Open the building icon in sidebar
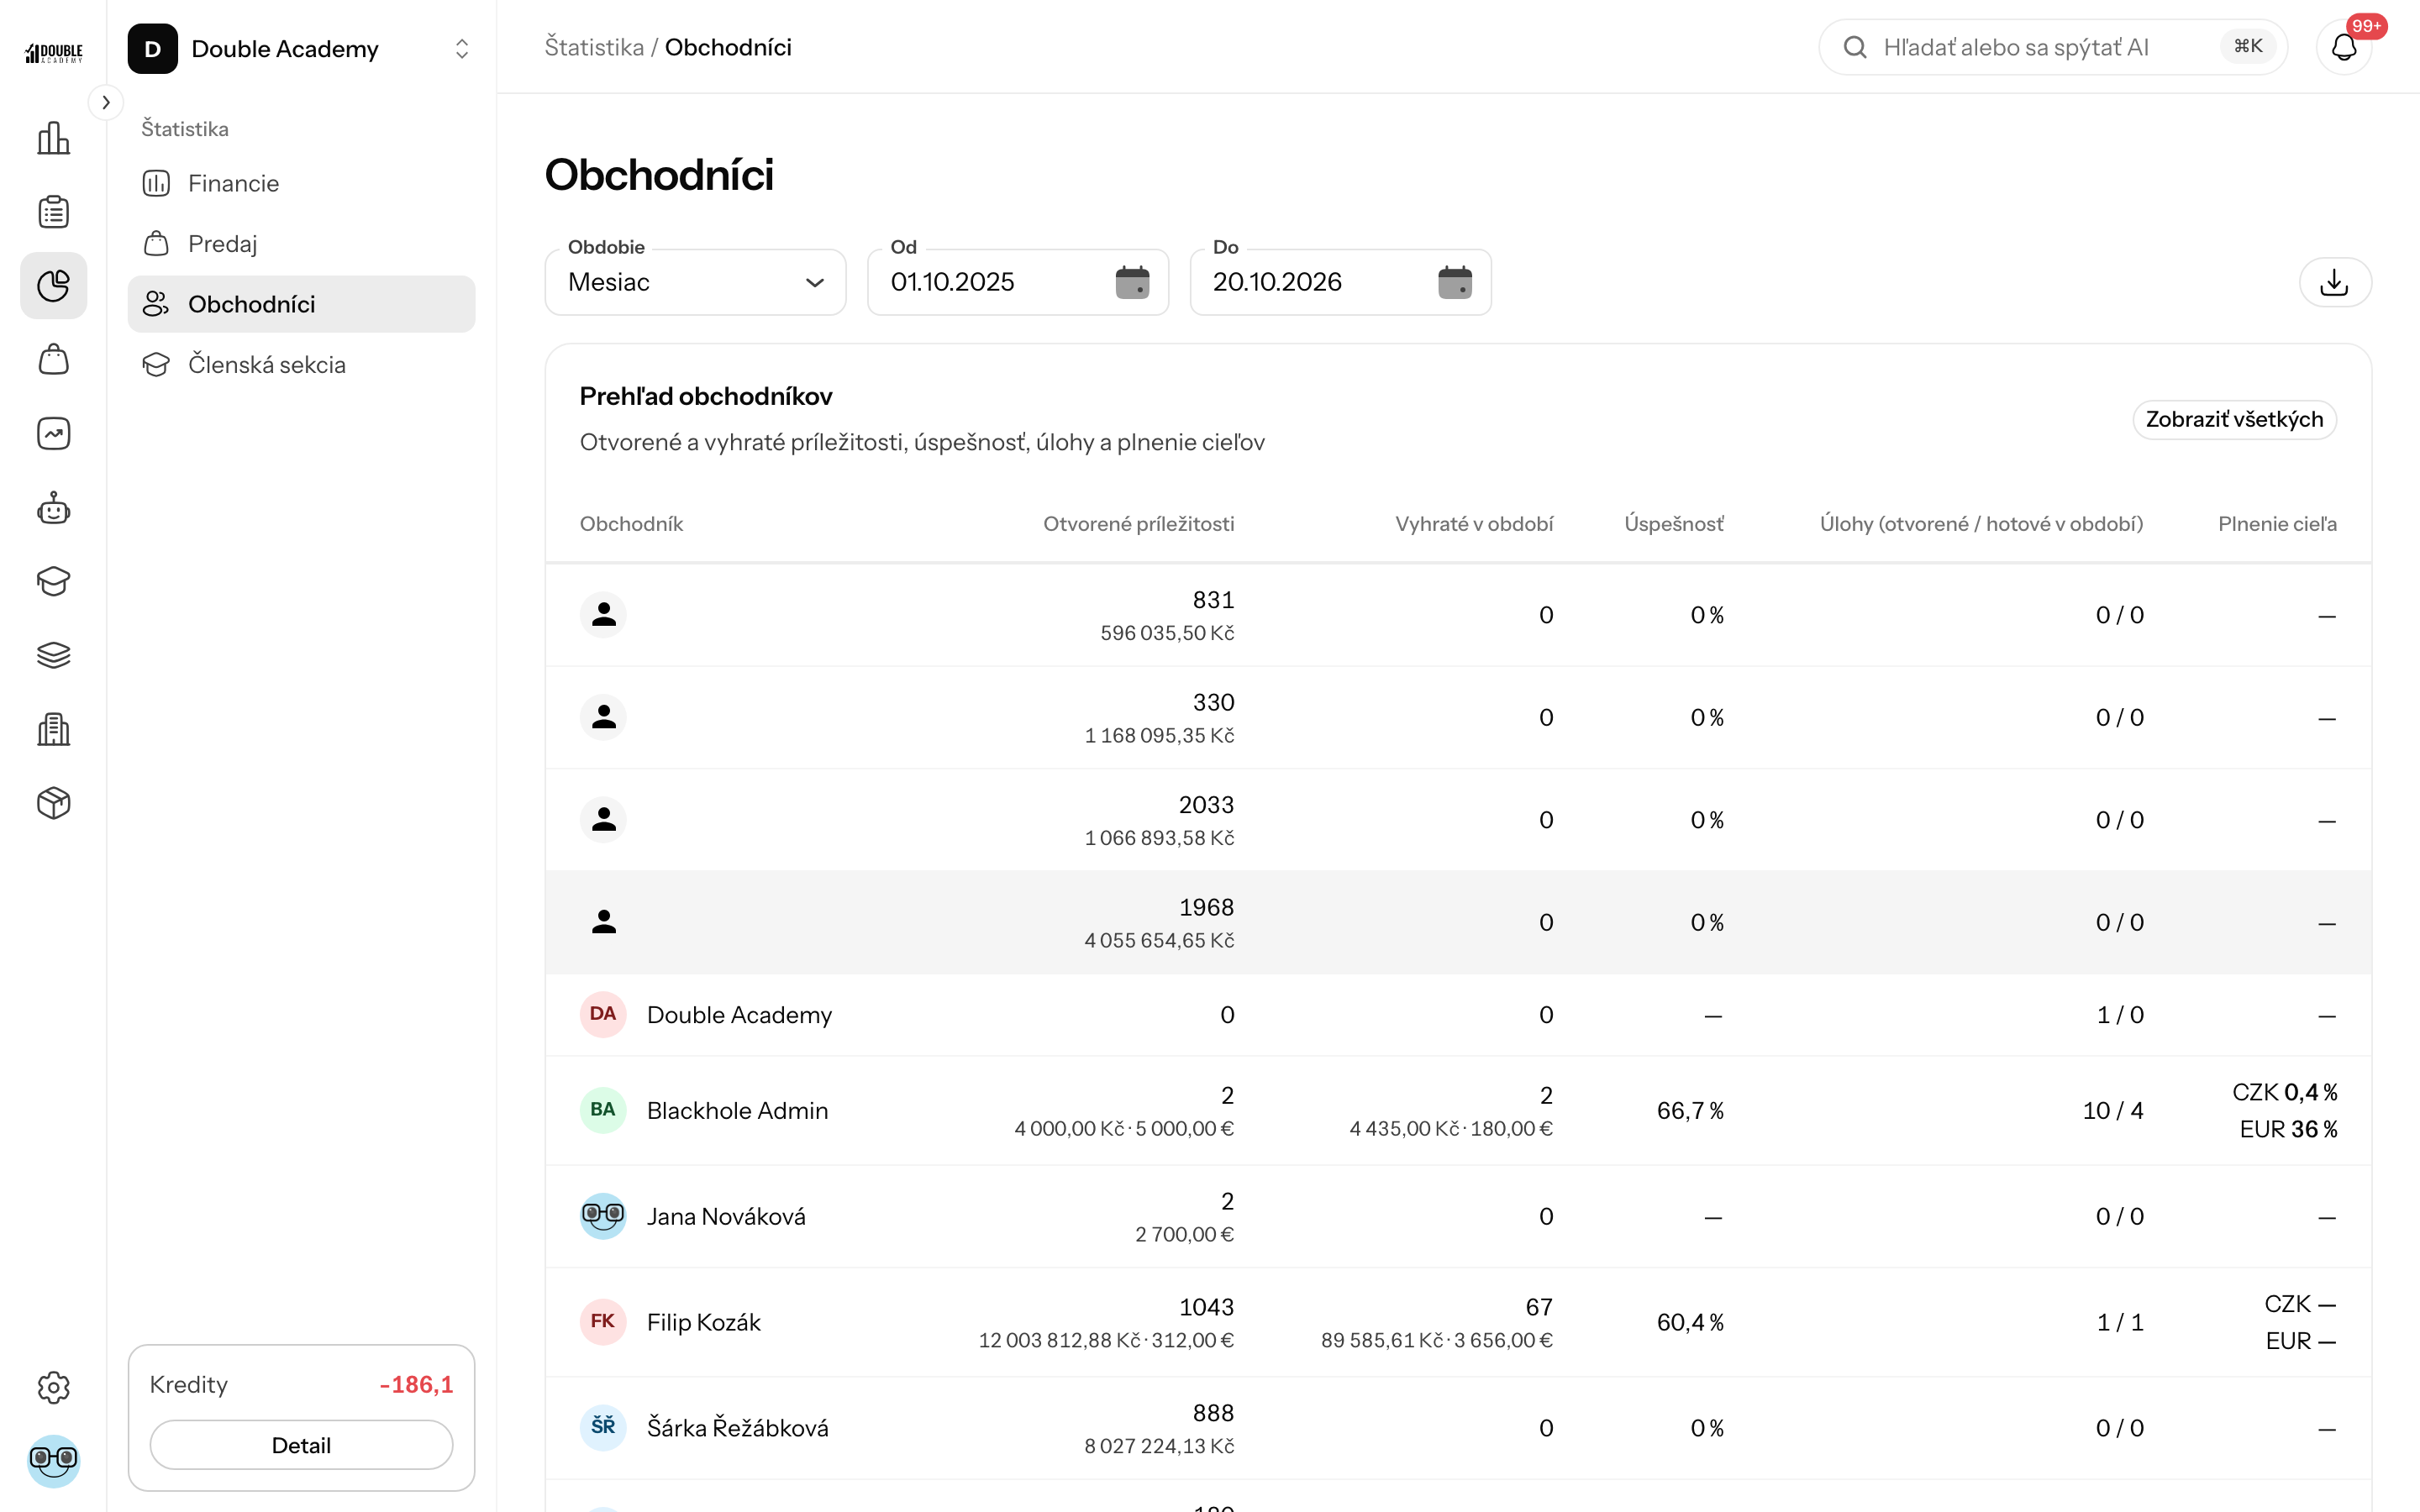This screenshot has width=2420, height=1512. coord(53,729)
